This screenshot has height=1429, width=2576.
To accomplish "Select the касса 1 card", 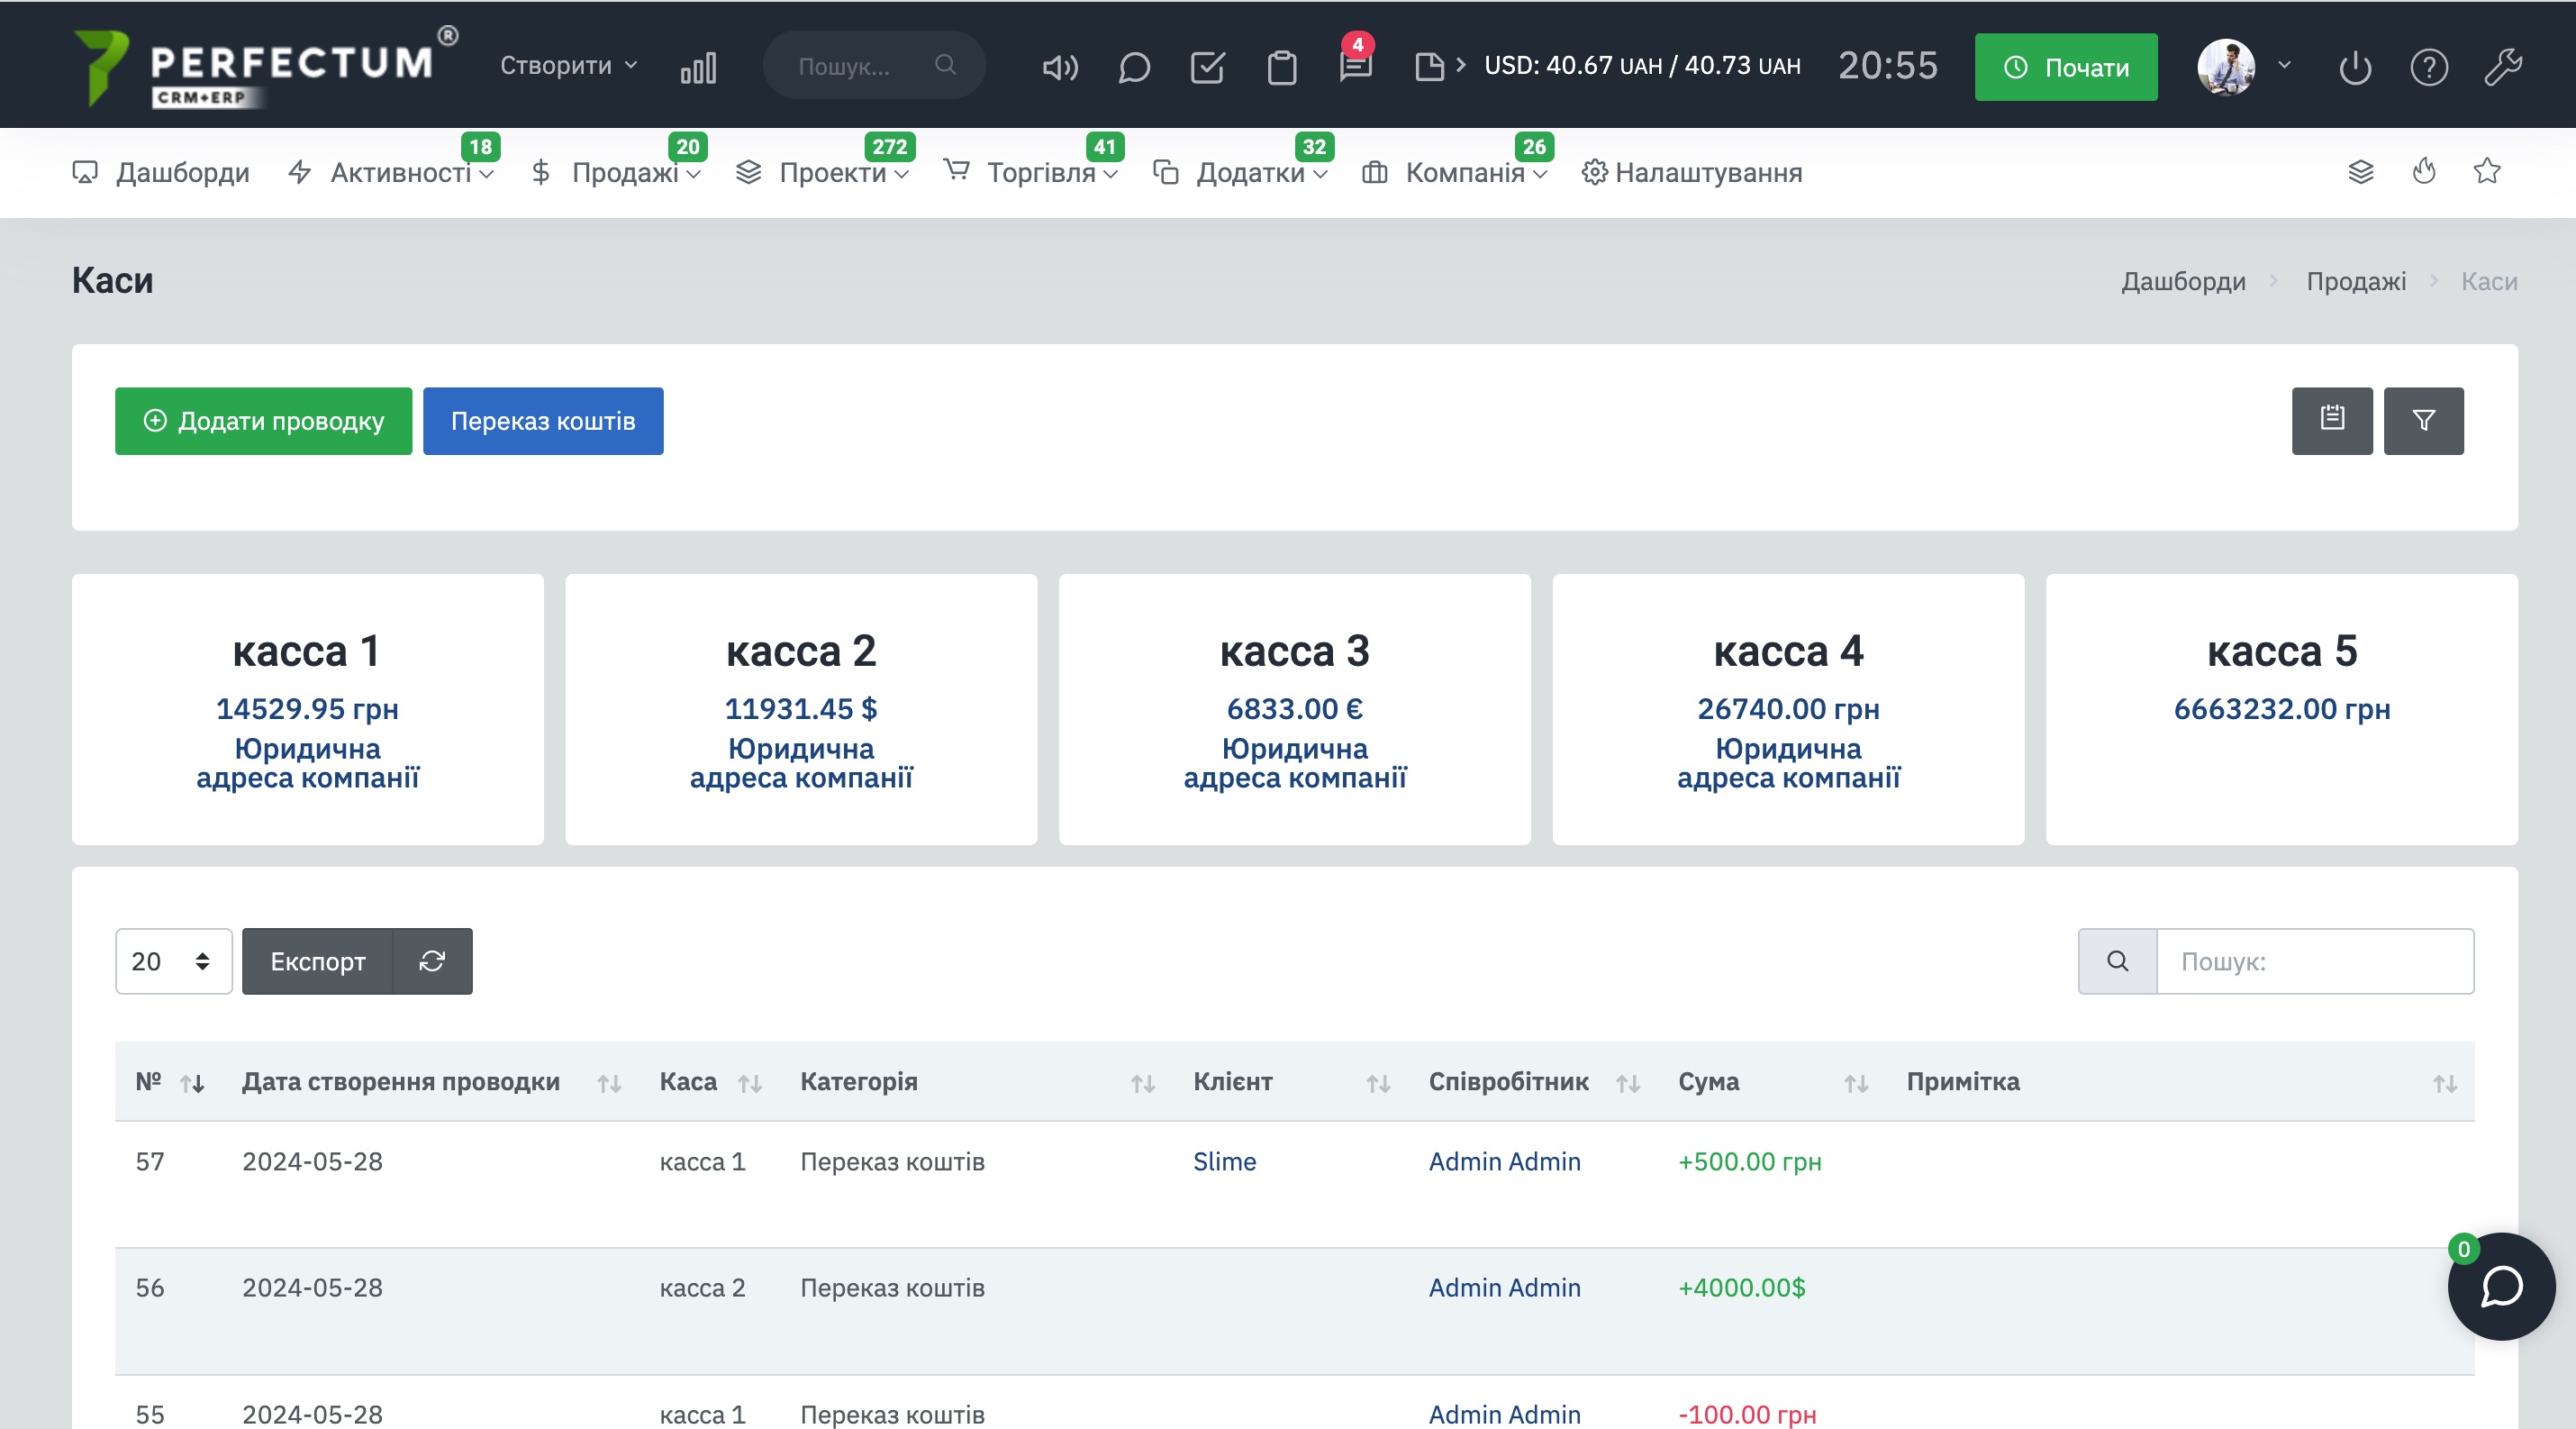I will click(x=308, y=709).
